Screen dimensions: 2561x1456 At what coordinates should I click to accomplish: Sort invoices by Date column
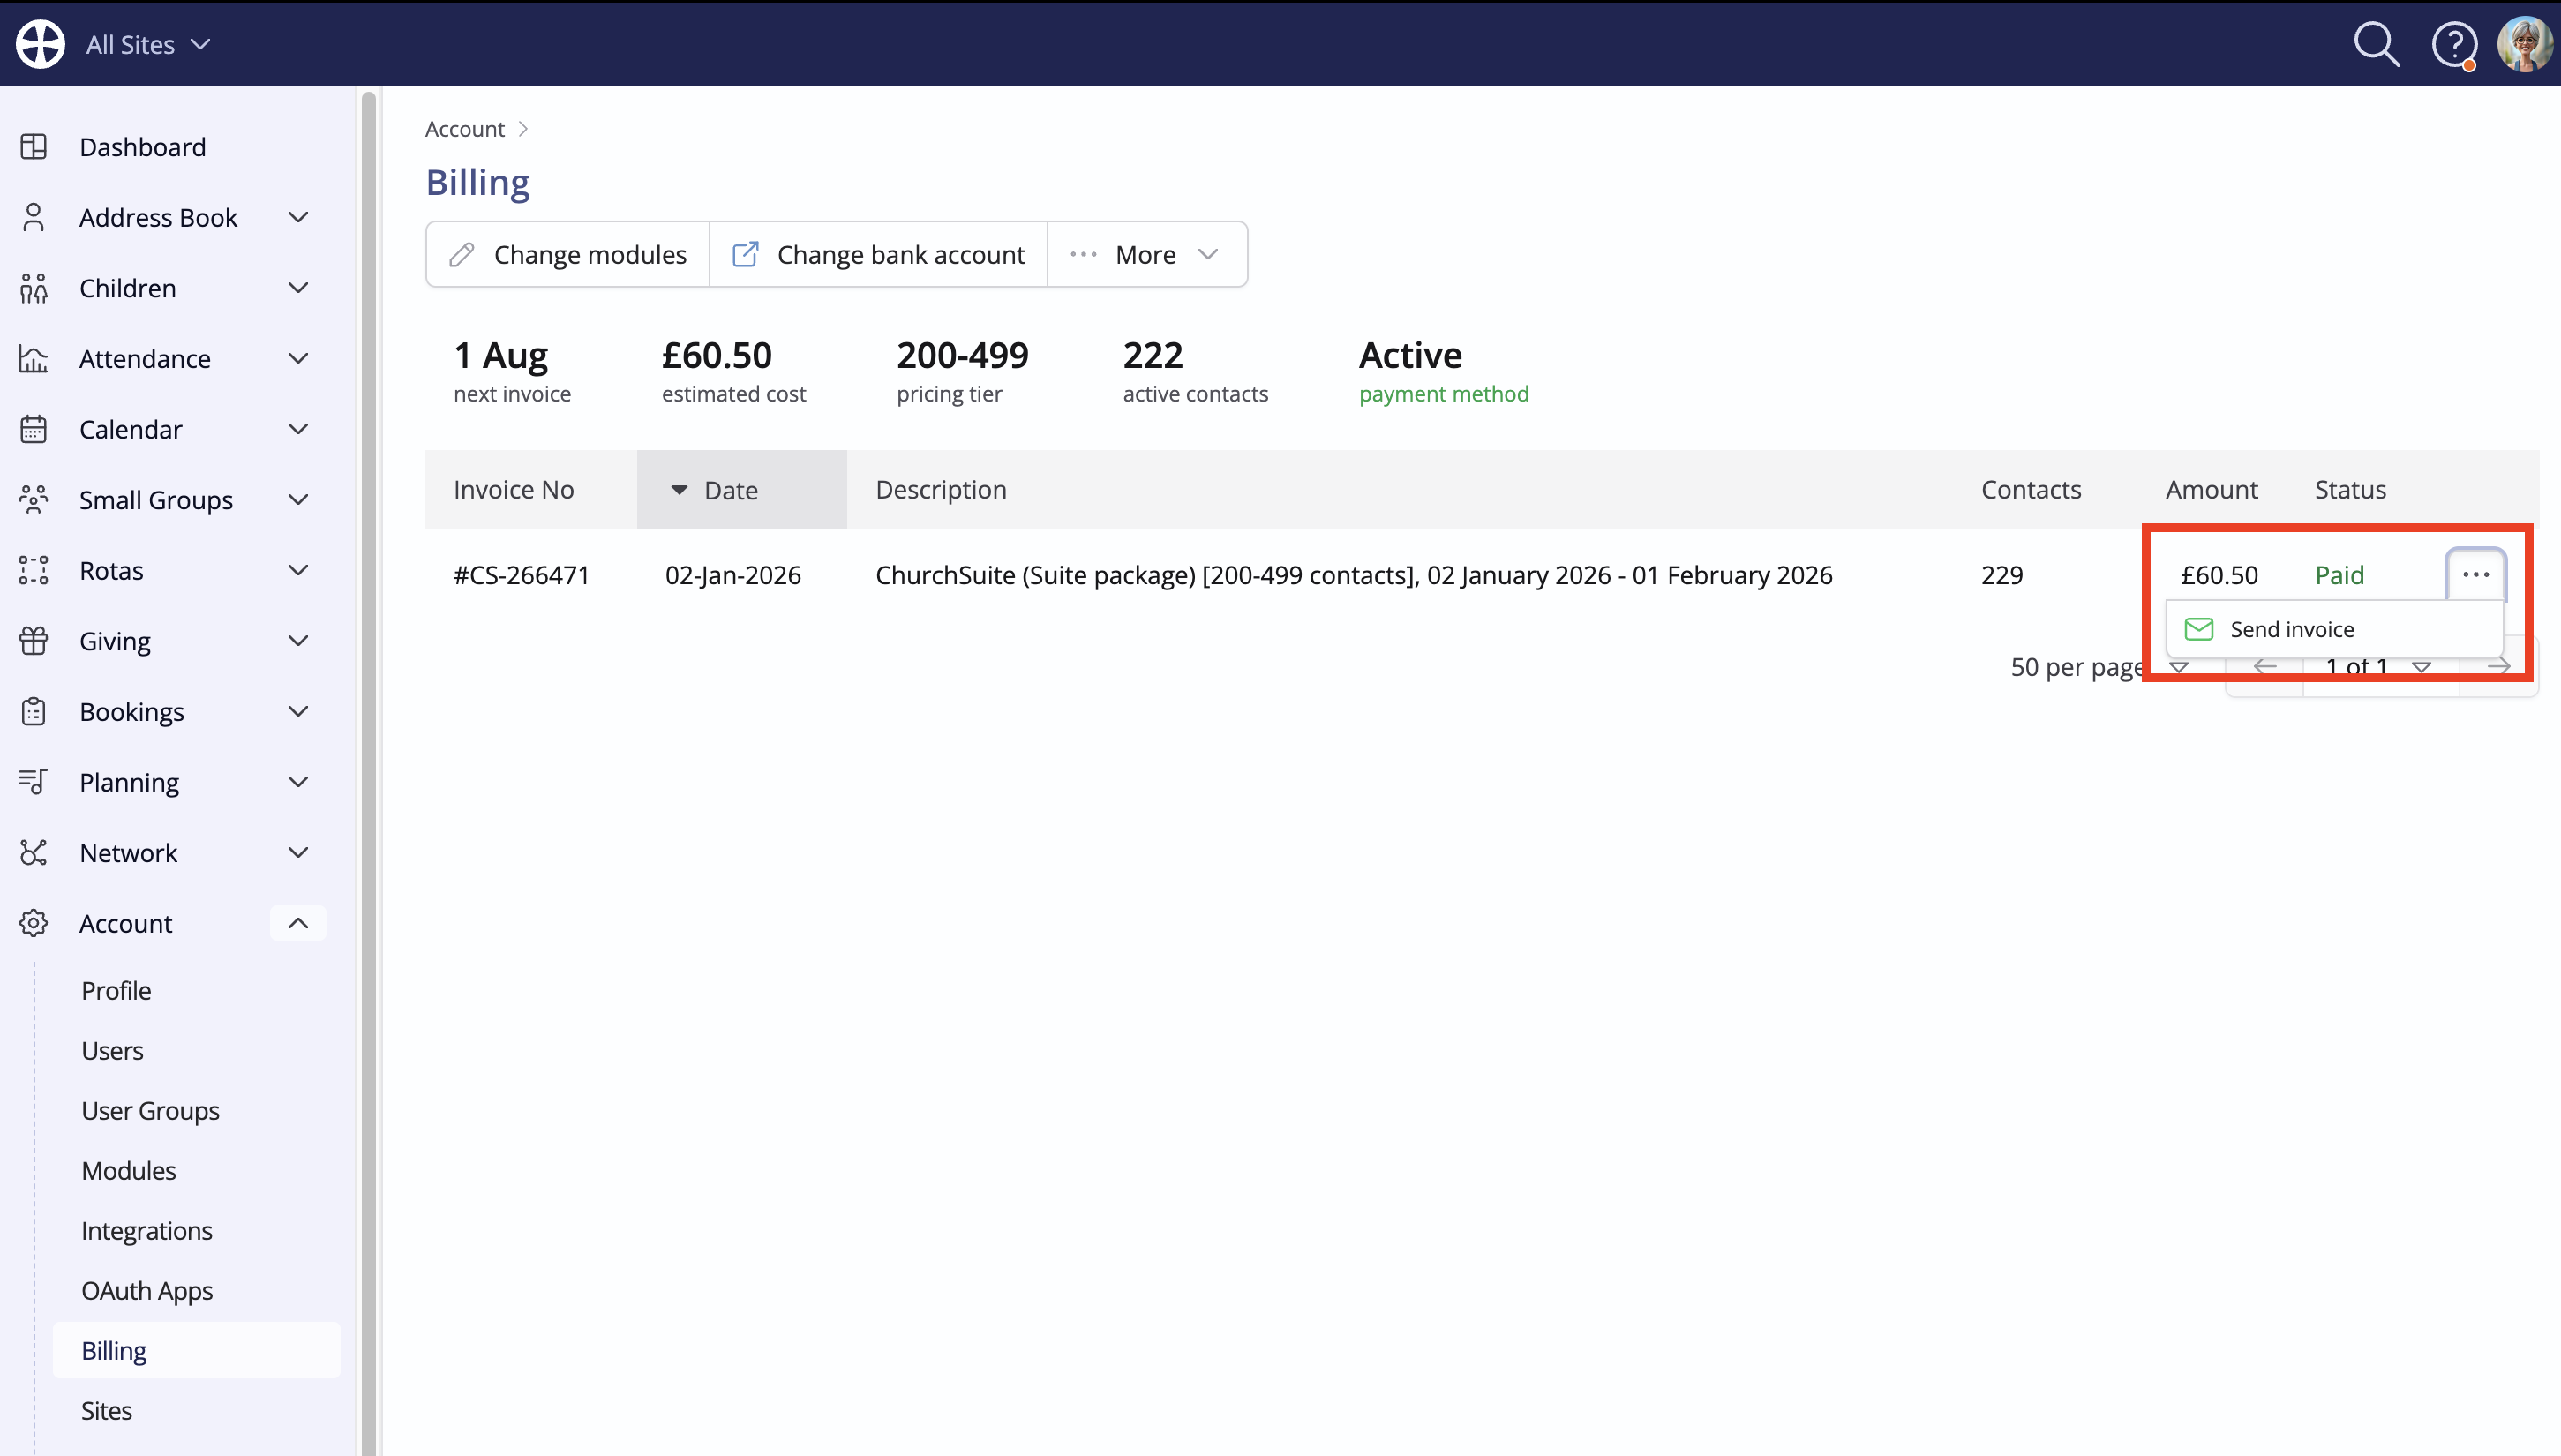click(x=742, y=489)
